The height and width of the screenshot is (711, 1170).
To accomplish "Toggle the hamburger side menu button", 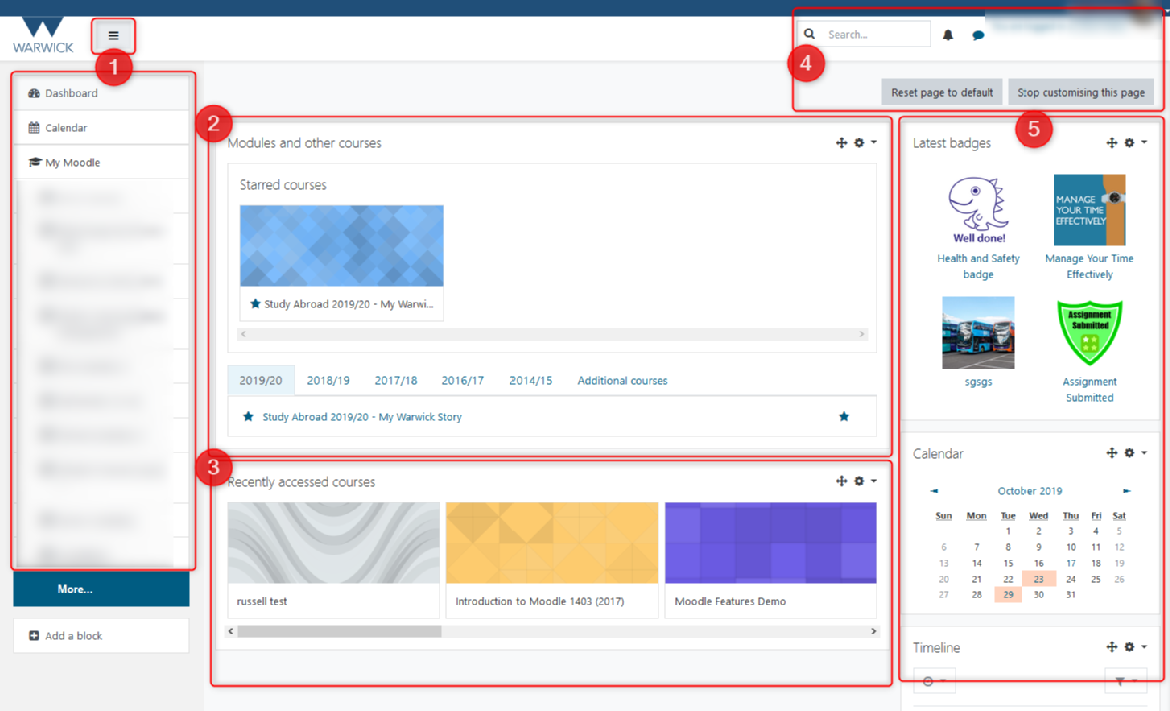I will [113, 36].
